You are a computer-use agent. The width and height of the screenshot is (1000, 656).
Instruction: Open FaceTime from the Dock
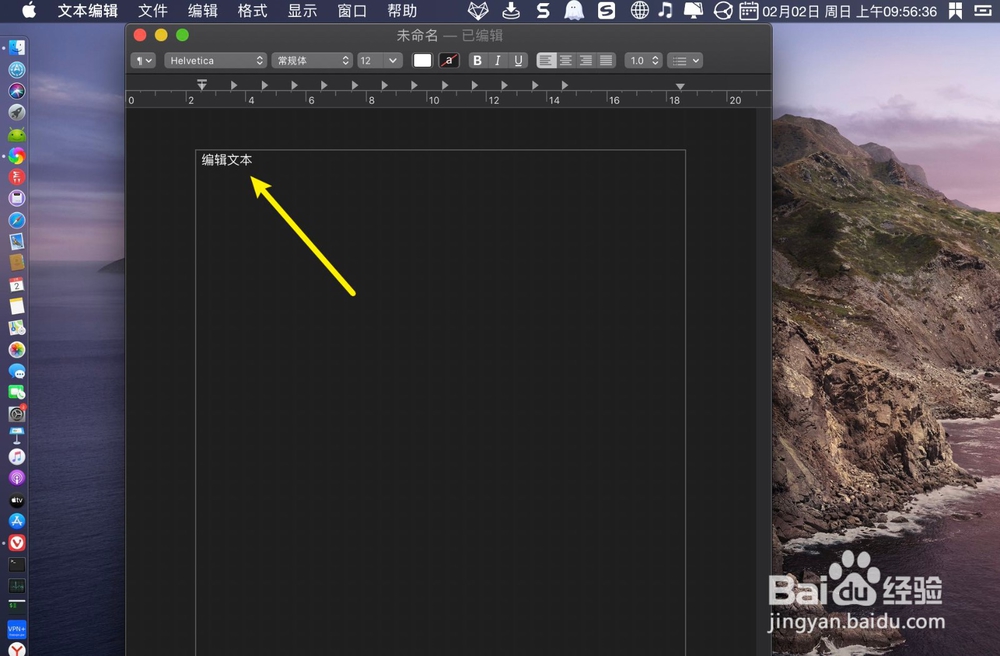(x=17, y=393)
